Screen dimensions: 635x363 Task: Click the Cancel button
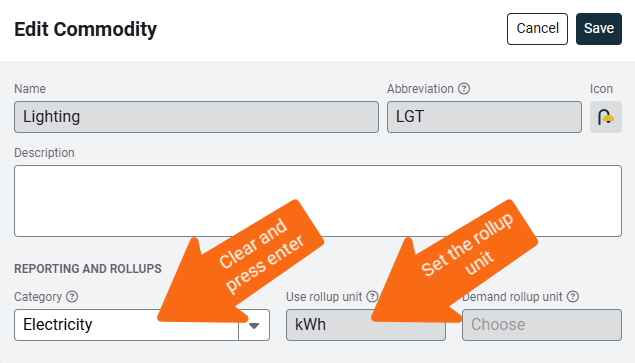pos(537,29)
